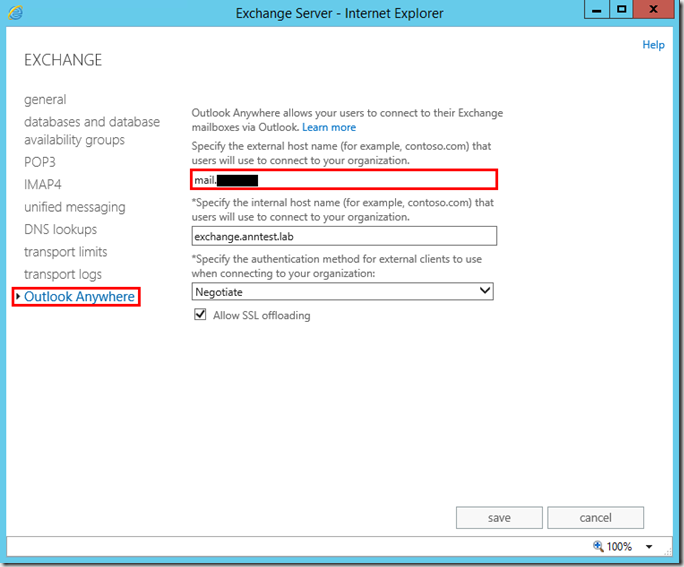Open the transport logs section
Screen dimensions: 684x567
(62, 274)
